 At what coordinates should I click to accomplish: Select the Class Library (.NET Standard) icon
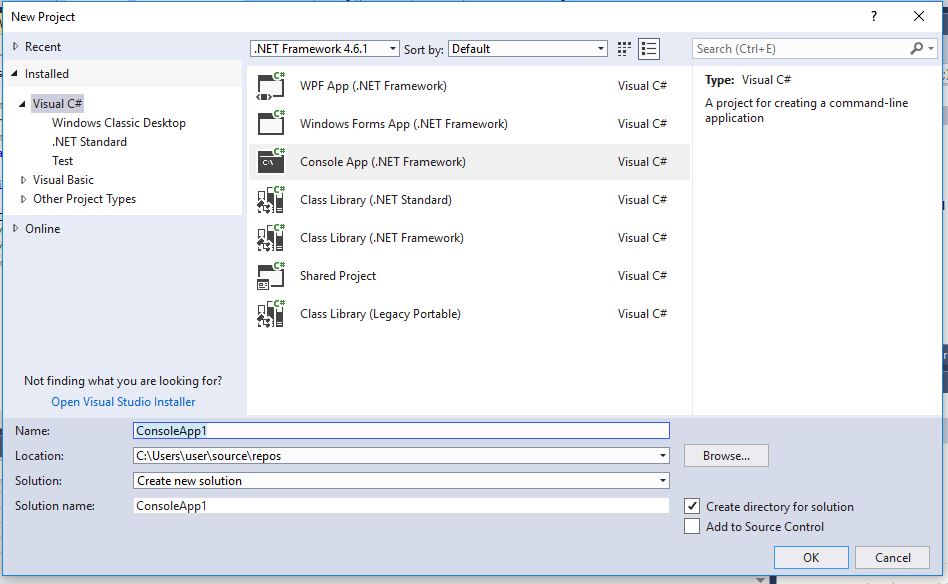pyautogui.click(x=273, y=199)
